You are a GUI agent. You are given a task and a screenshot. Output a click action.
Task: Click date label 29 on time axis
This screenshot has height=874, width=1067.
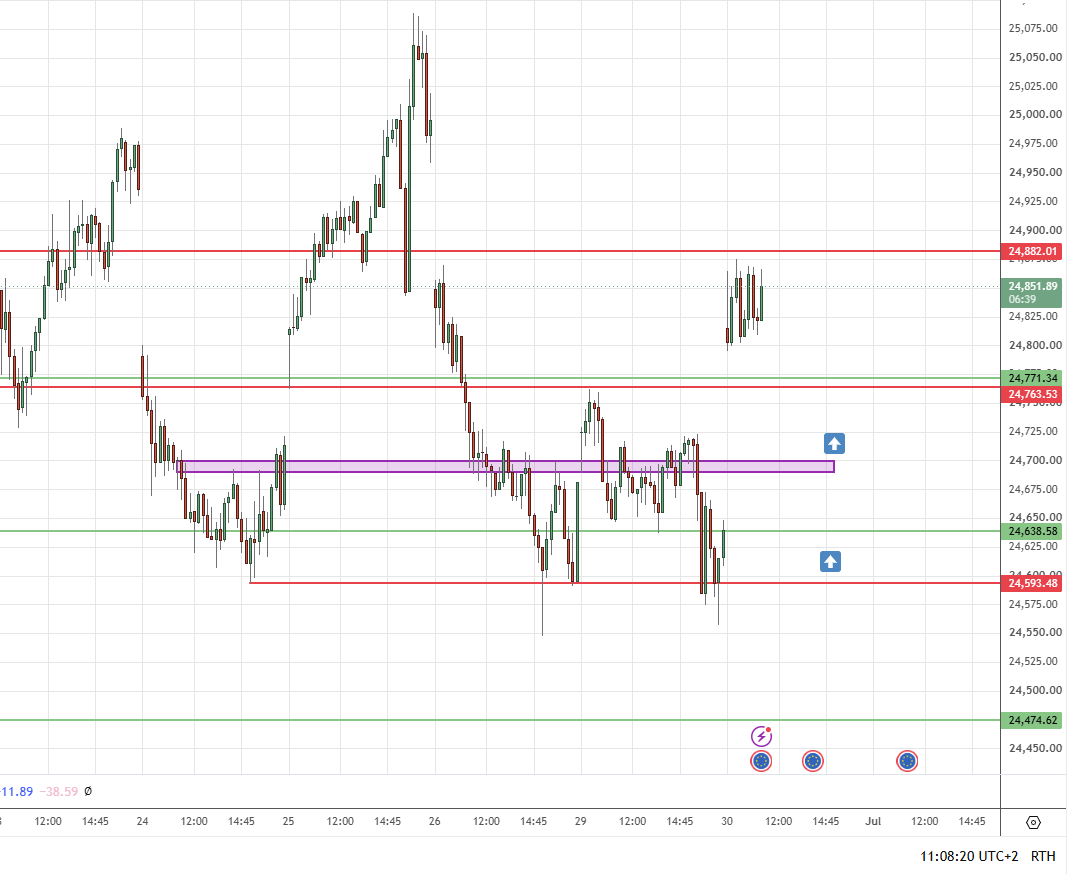pyautogui.click(x=580, y=822)
